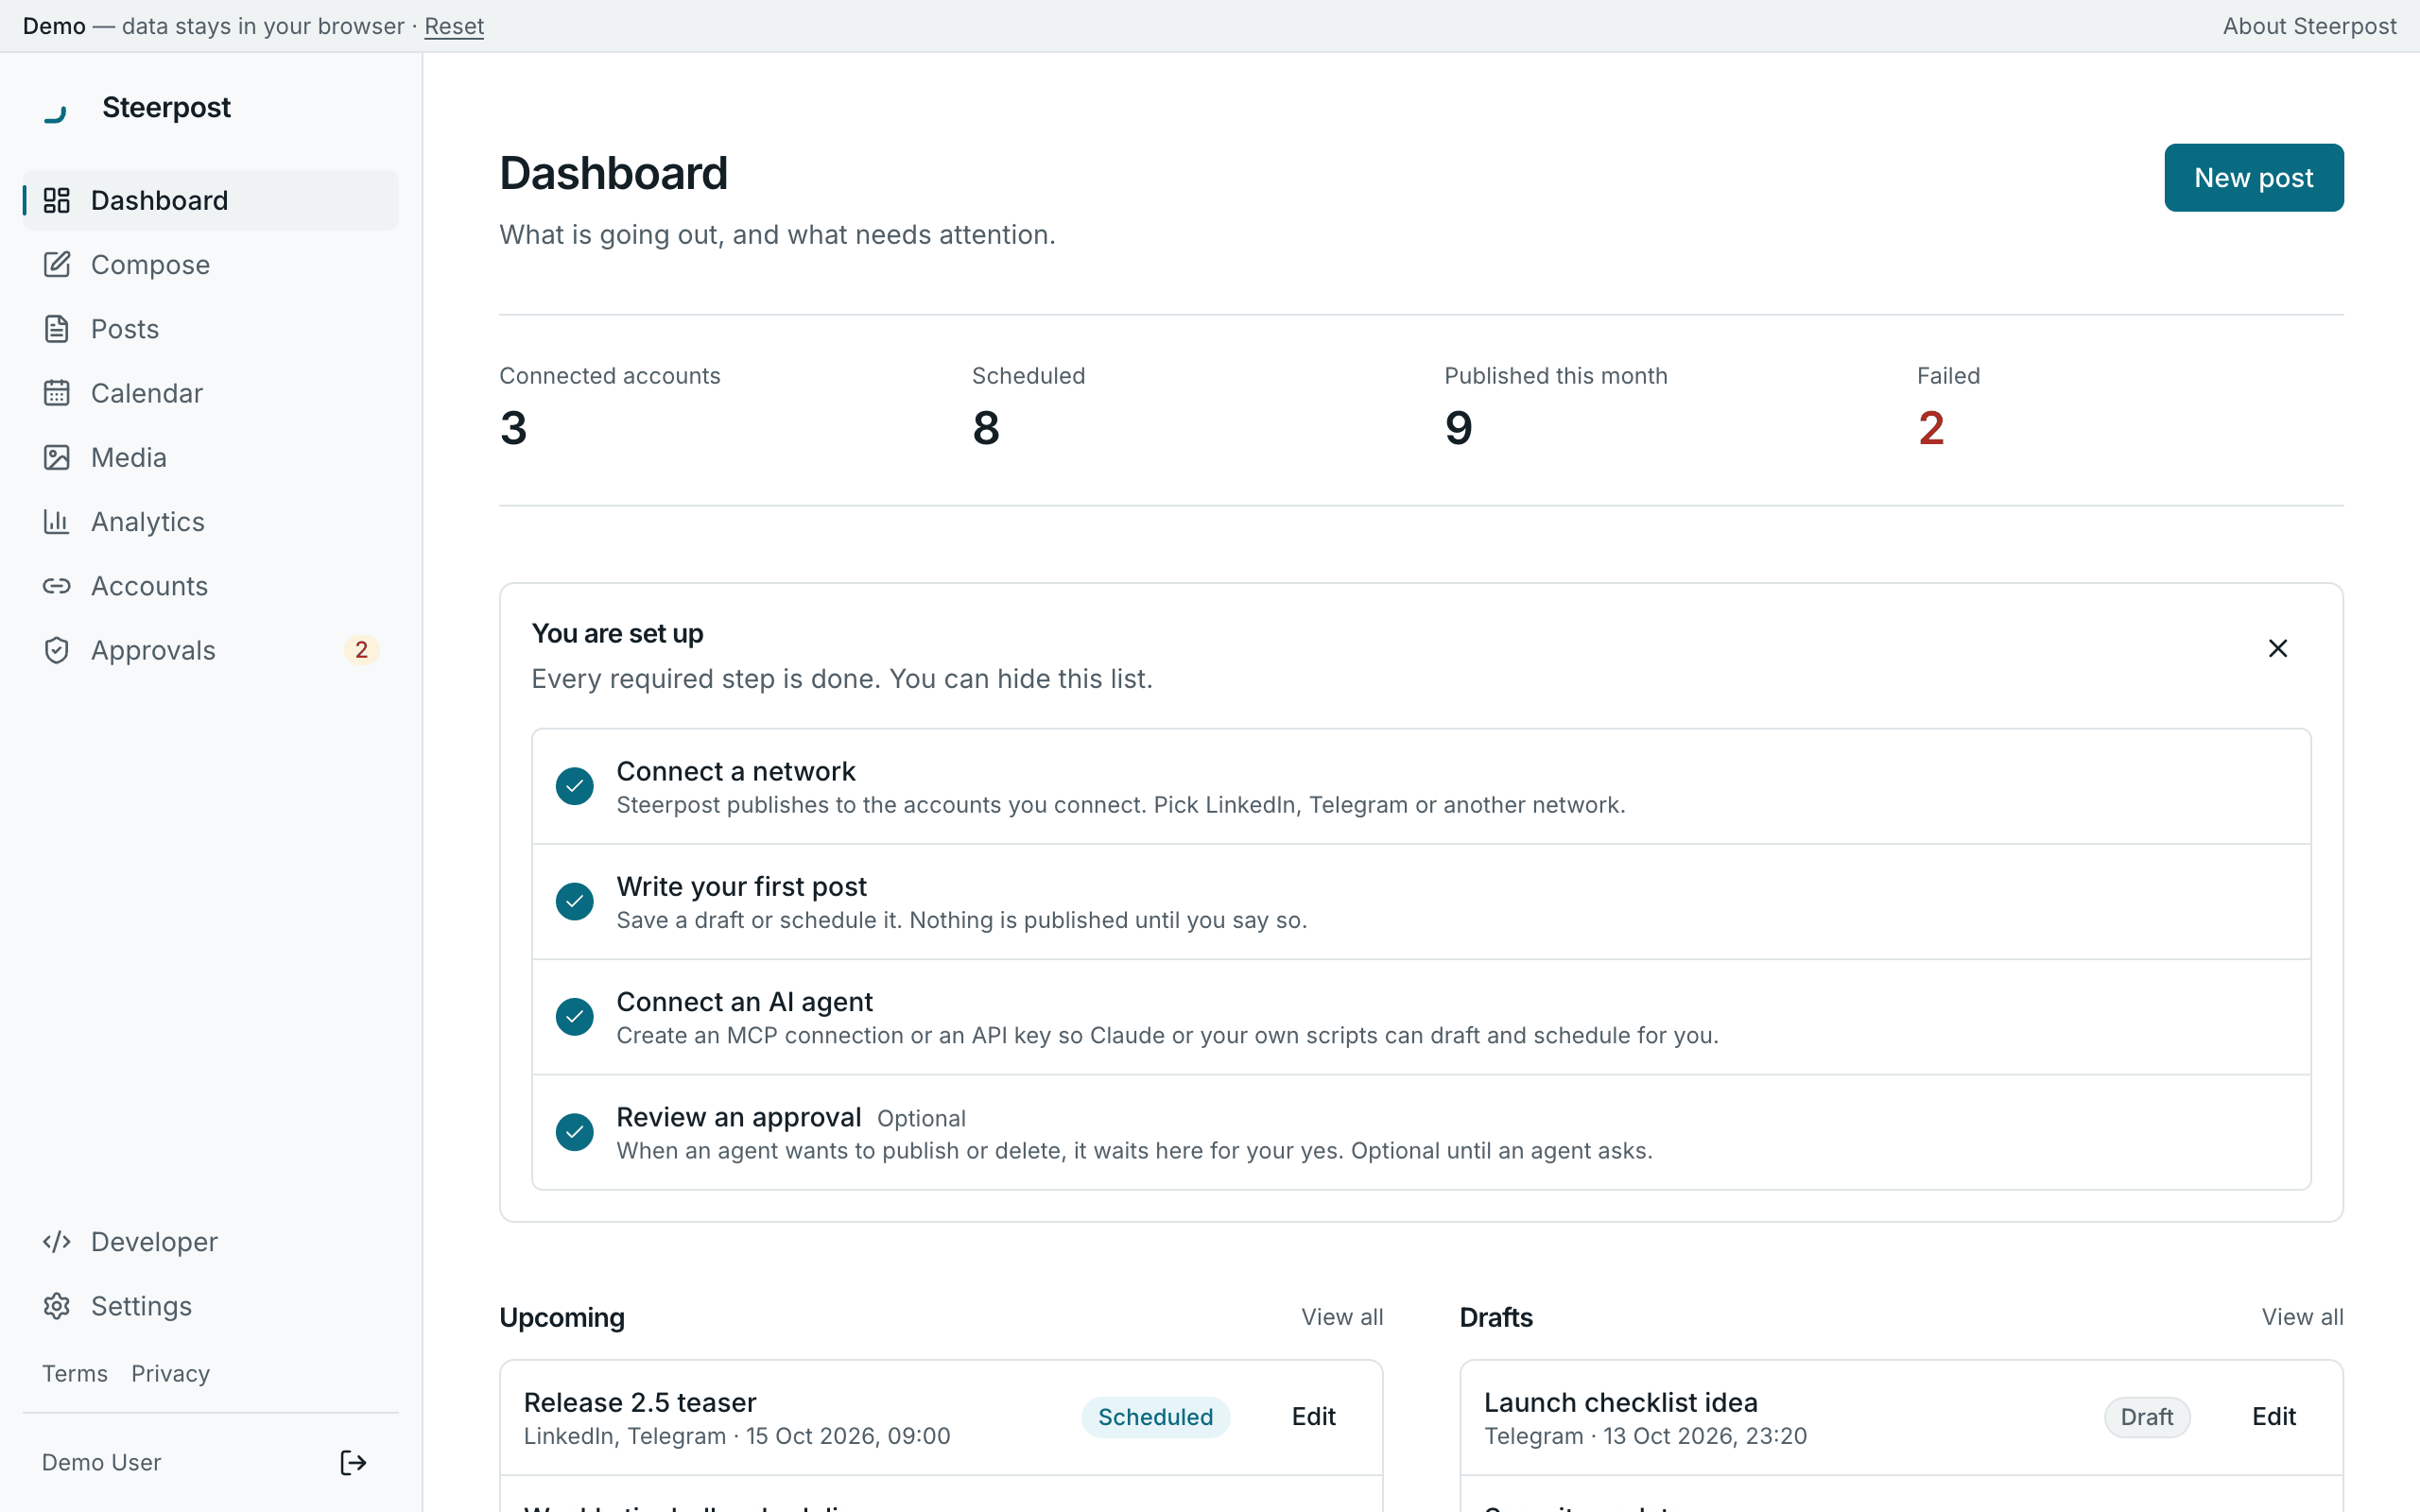Click the Steerpost brand name
Viewport: 2420px width, 1512px height.
(x=166, y=107)
